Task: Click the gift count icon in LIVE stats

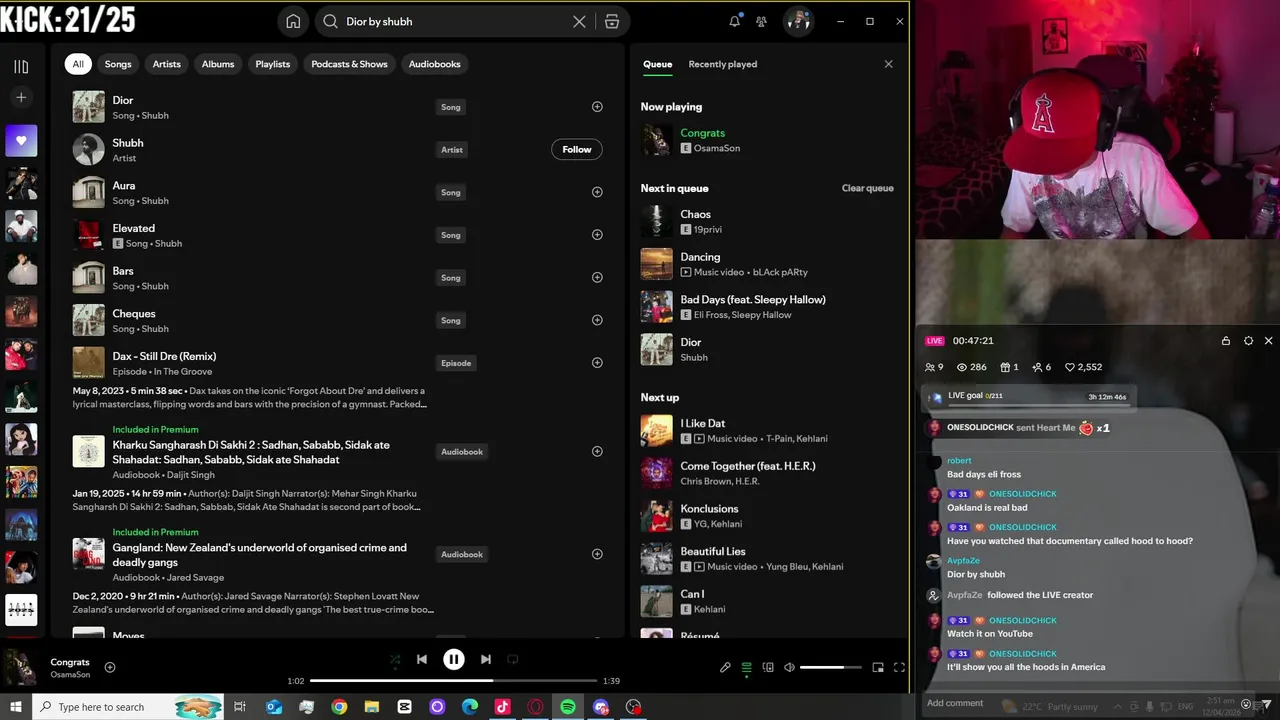Action: [1005, 367]
